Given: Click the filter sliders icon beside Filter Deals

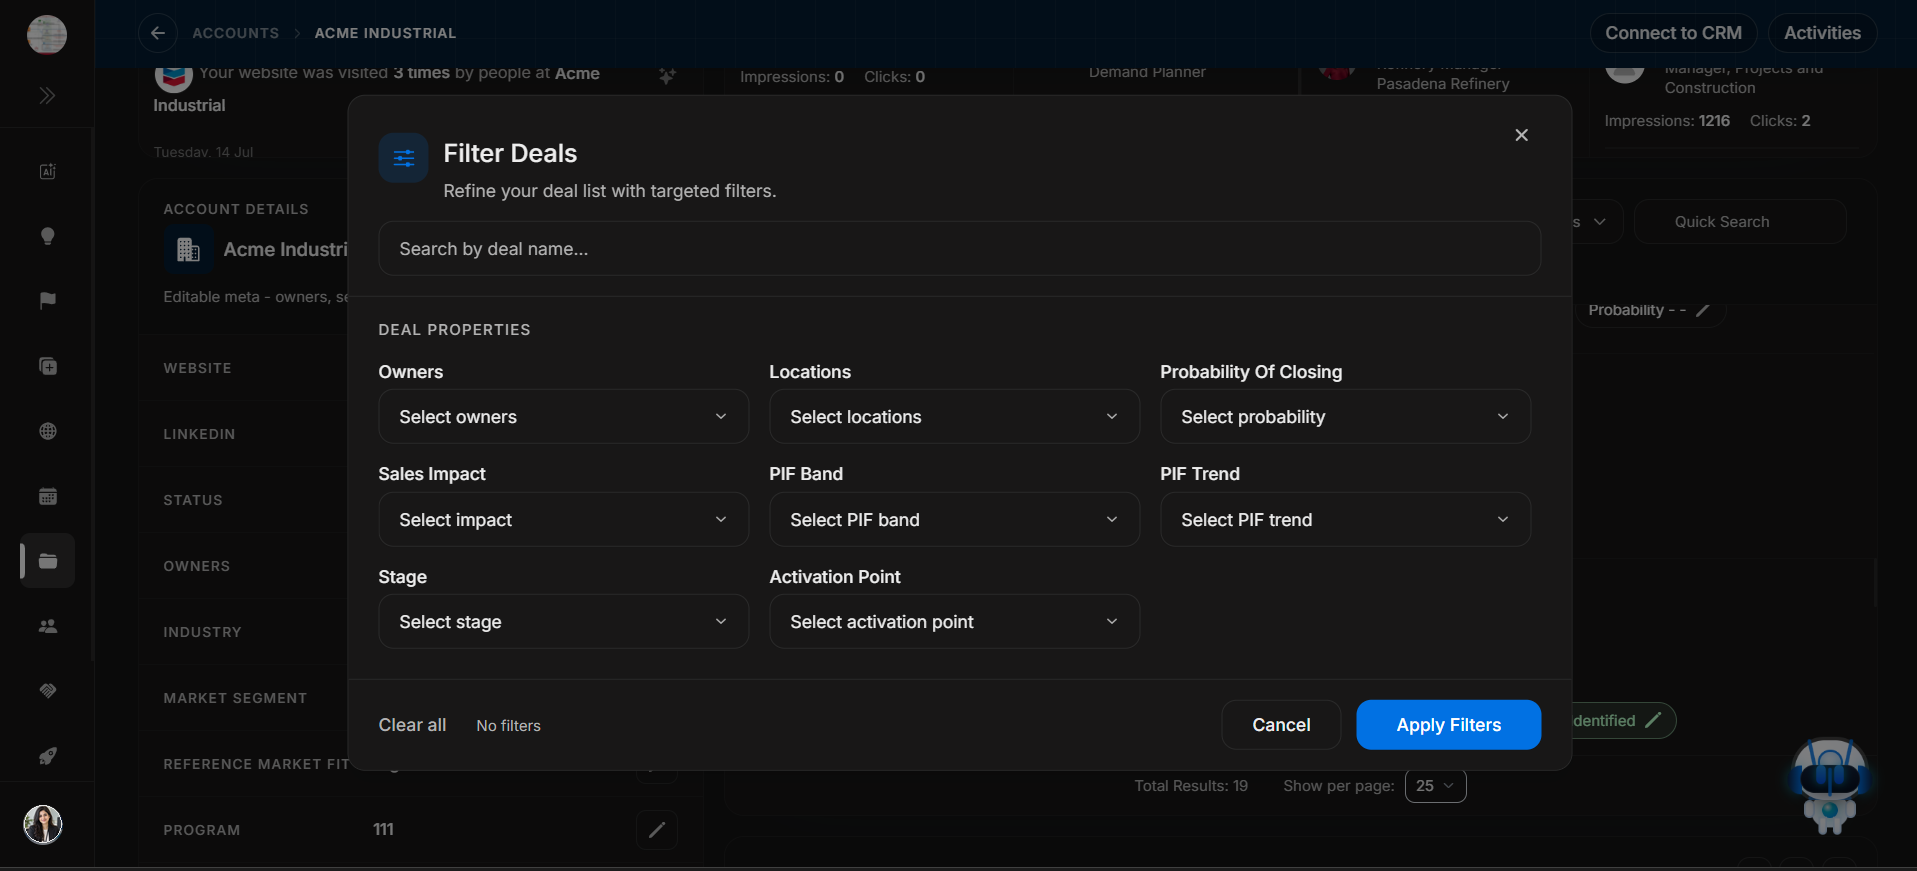Looking at the screenshot, I should pyautogui.click(x=404, y=158).
